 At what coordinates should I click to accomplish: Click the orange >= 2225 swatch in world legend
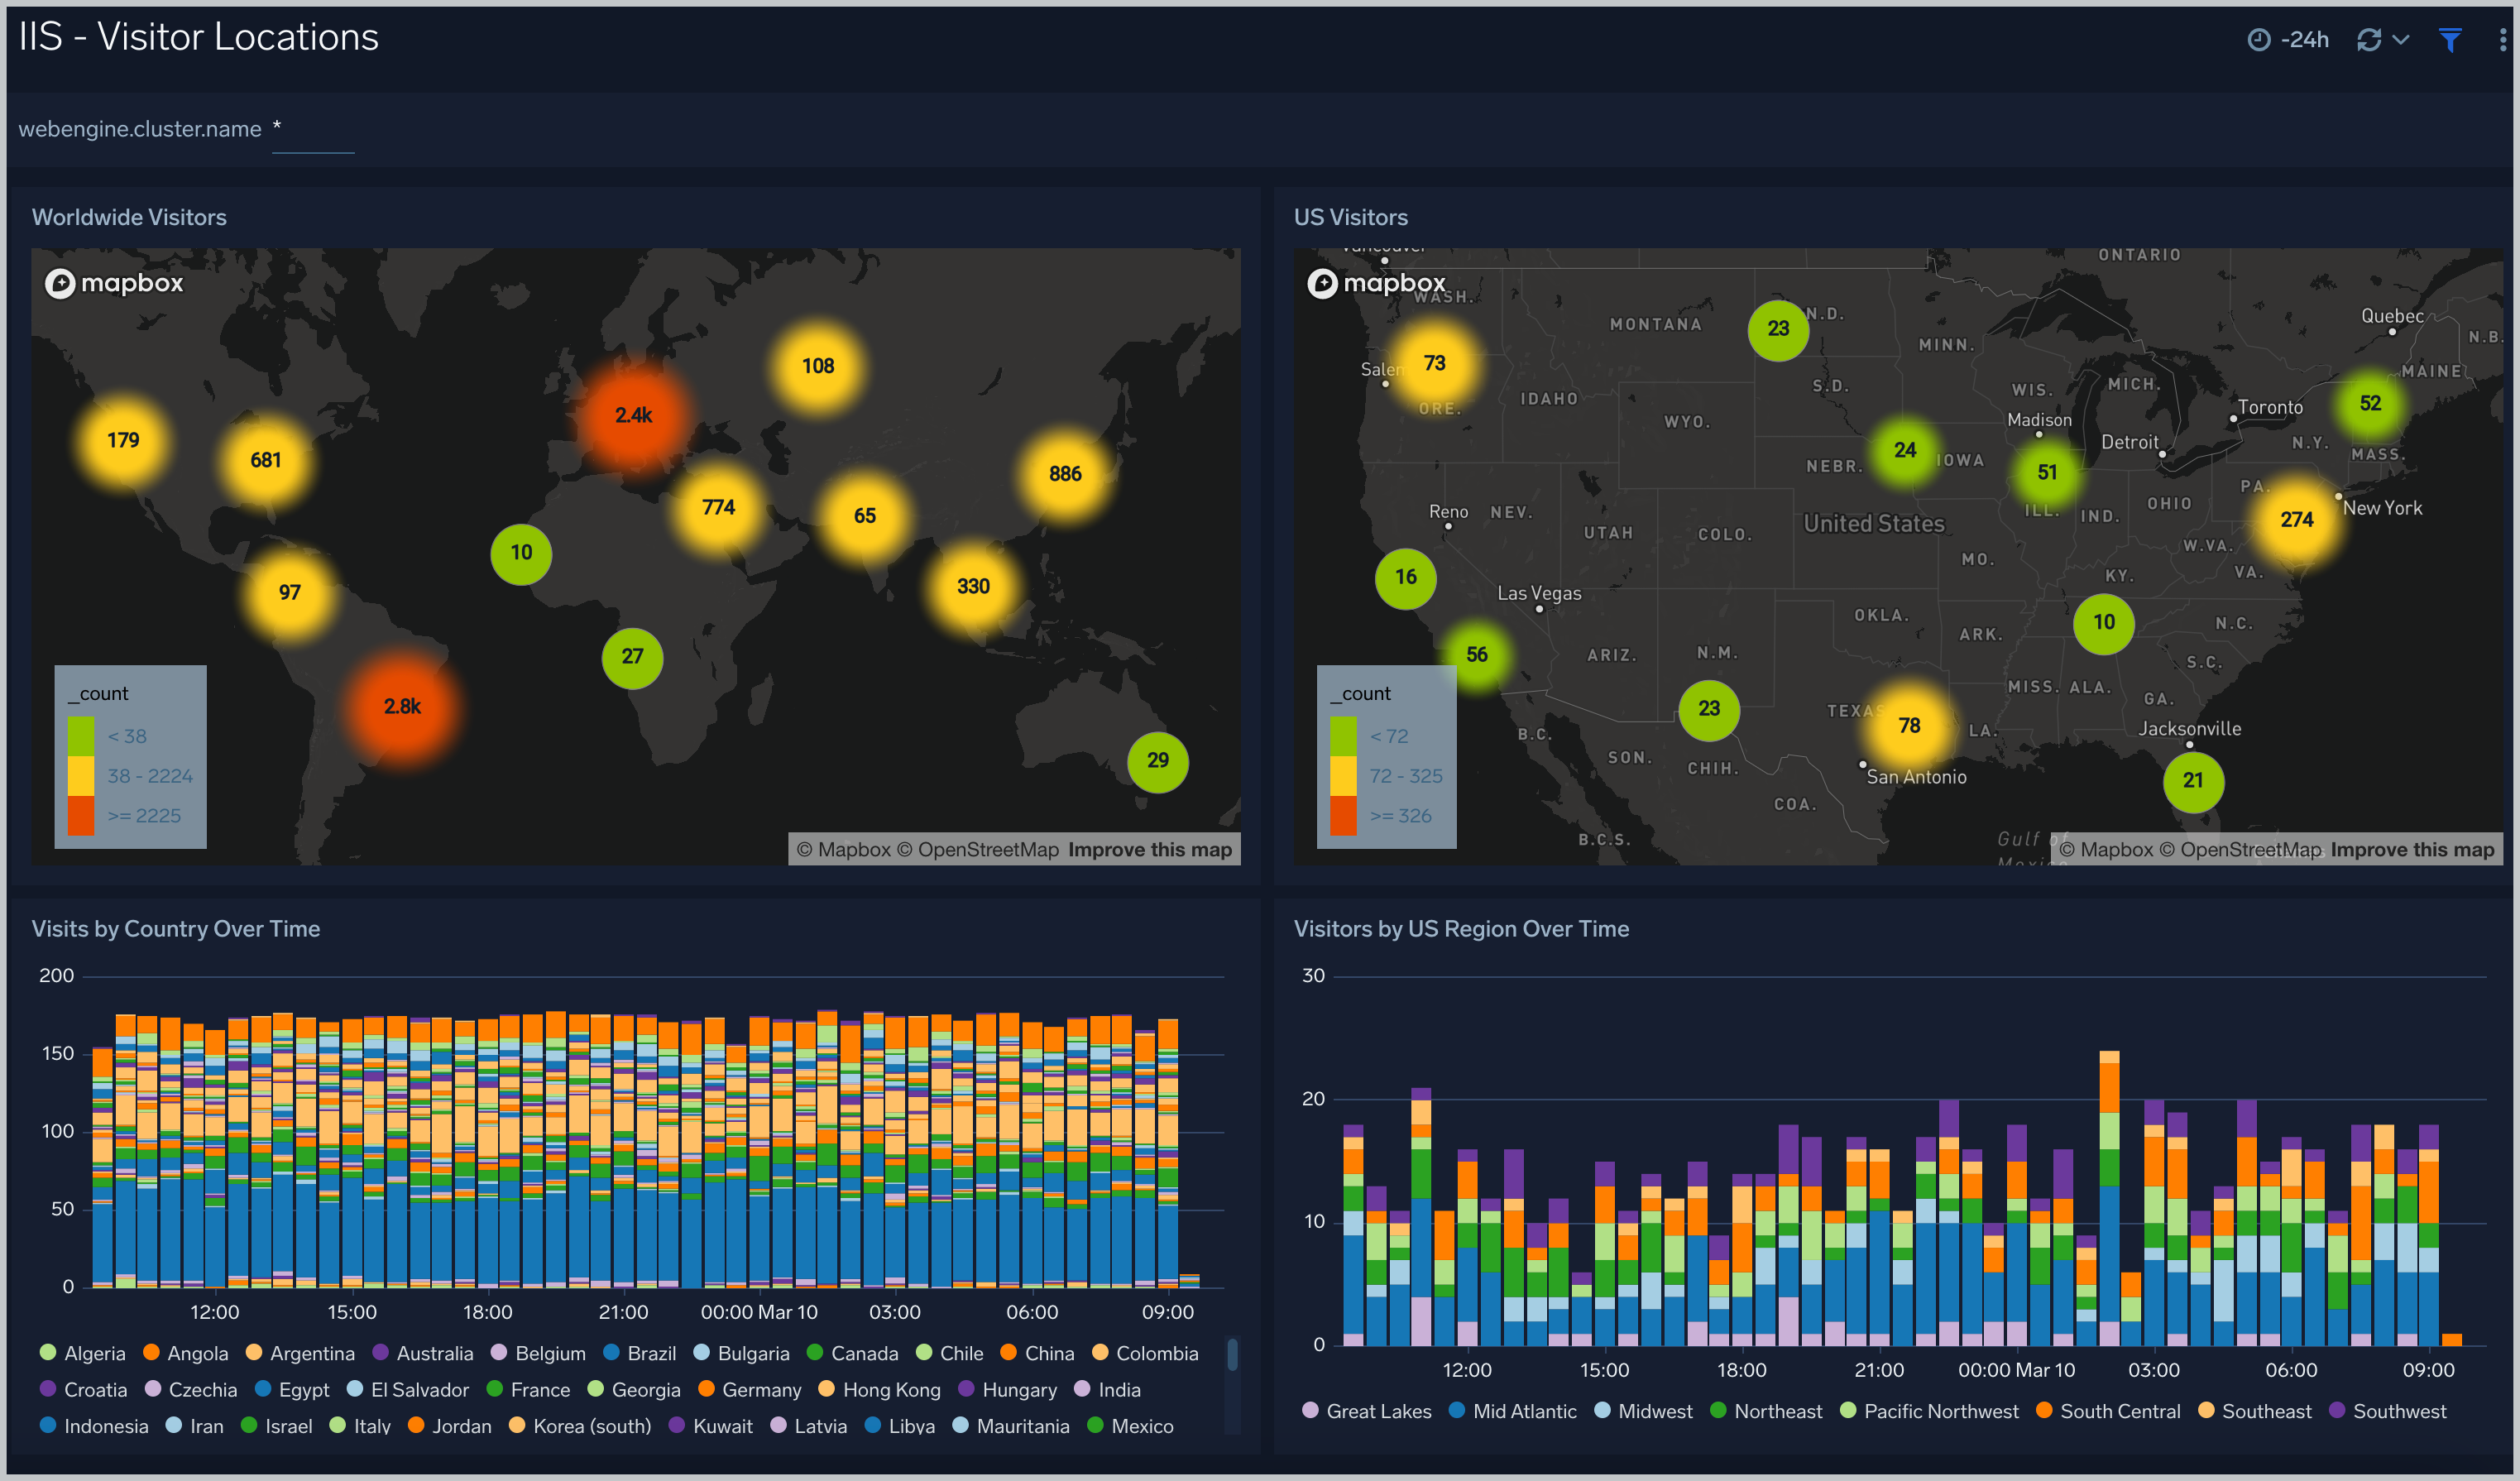(80, 816)
